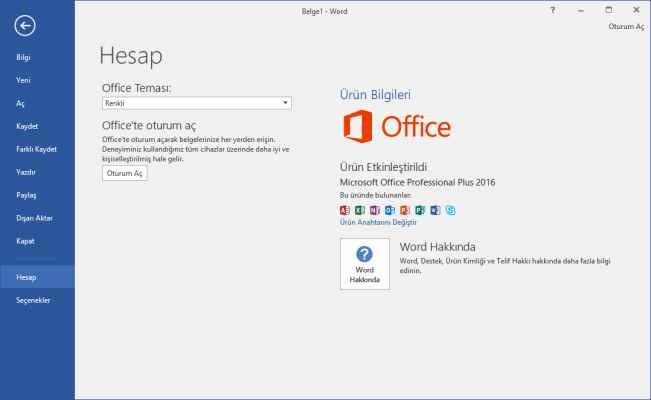
Task: Open Farklı Kaydet page
Action: point(36,149)
